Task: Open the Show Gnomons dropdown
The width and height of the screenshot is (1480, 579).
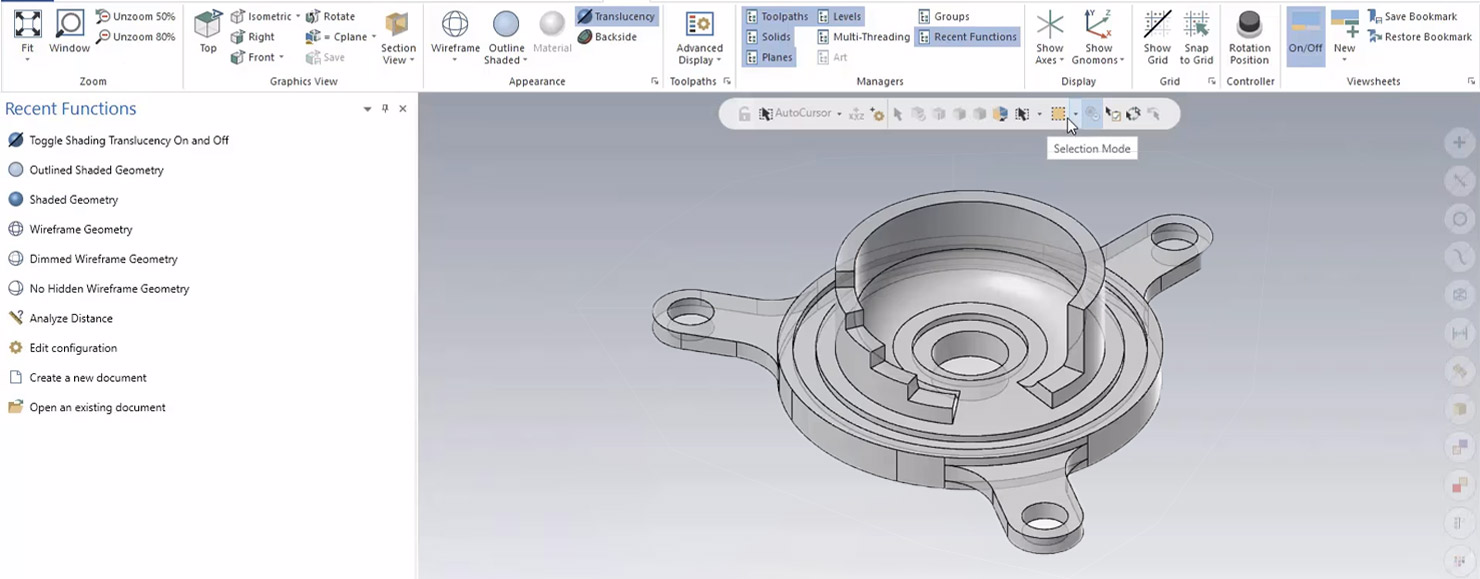Action: (1099, 60)
